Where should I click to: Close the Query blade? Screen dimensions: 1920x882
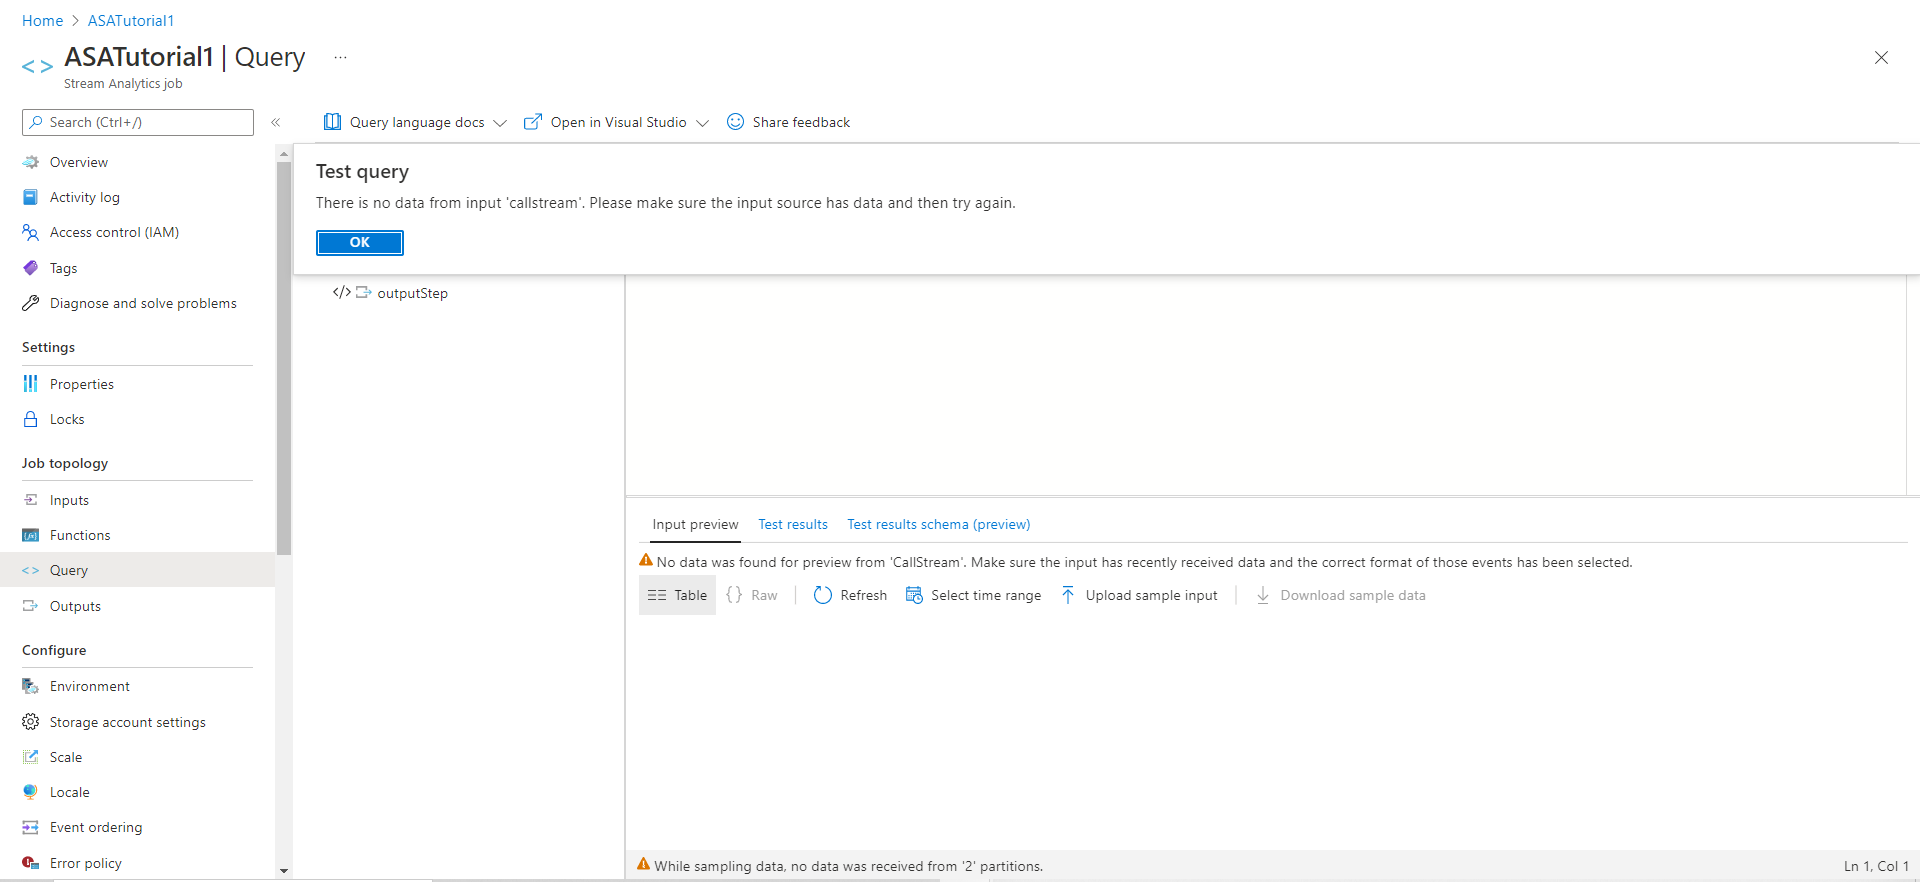1881,58
